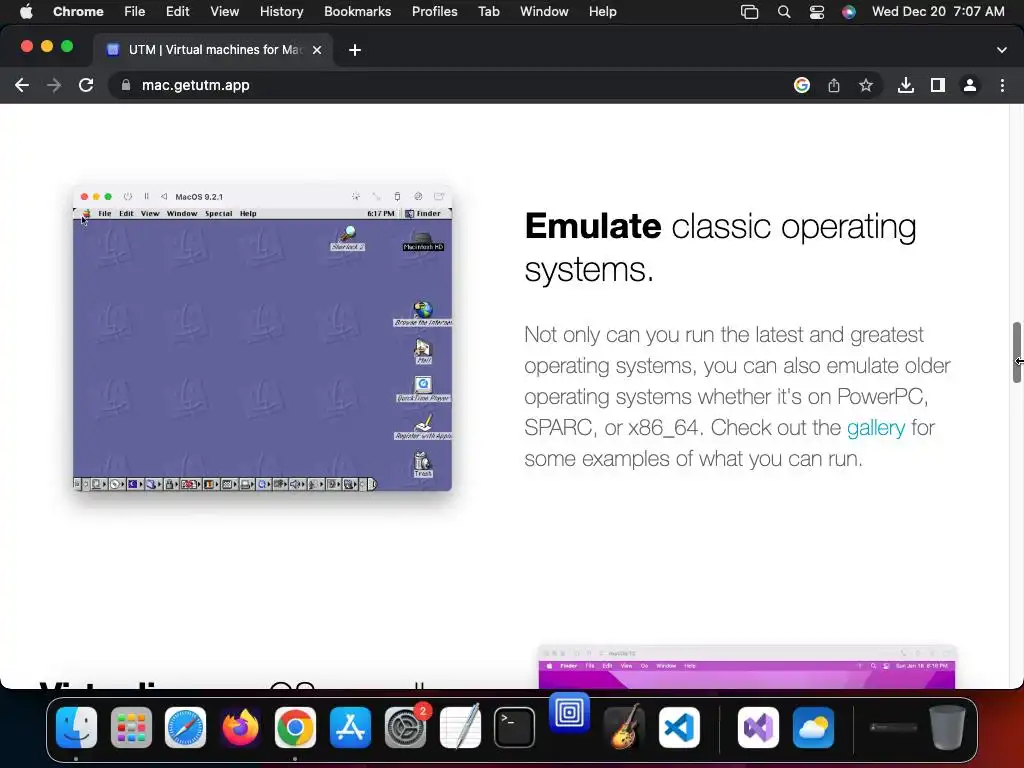Screen dimensions: 1024x768
Task: Open the File menu
Action: pos(135,12)
